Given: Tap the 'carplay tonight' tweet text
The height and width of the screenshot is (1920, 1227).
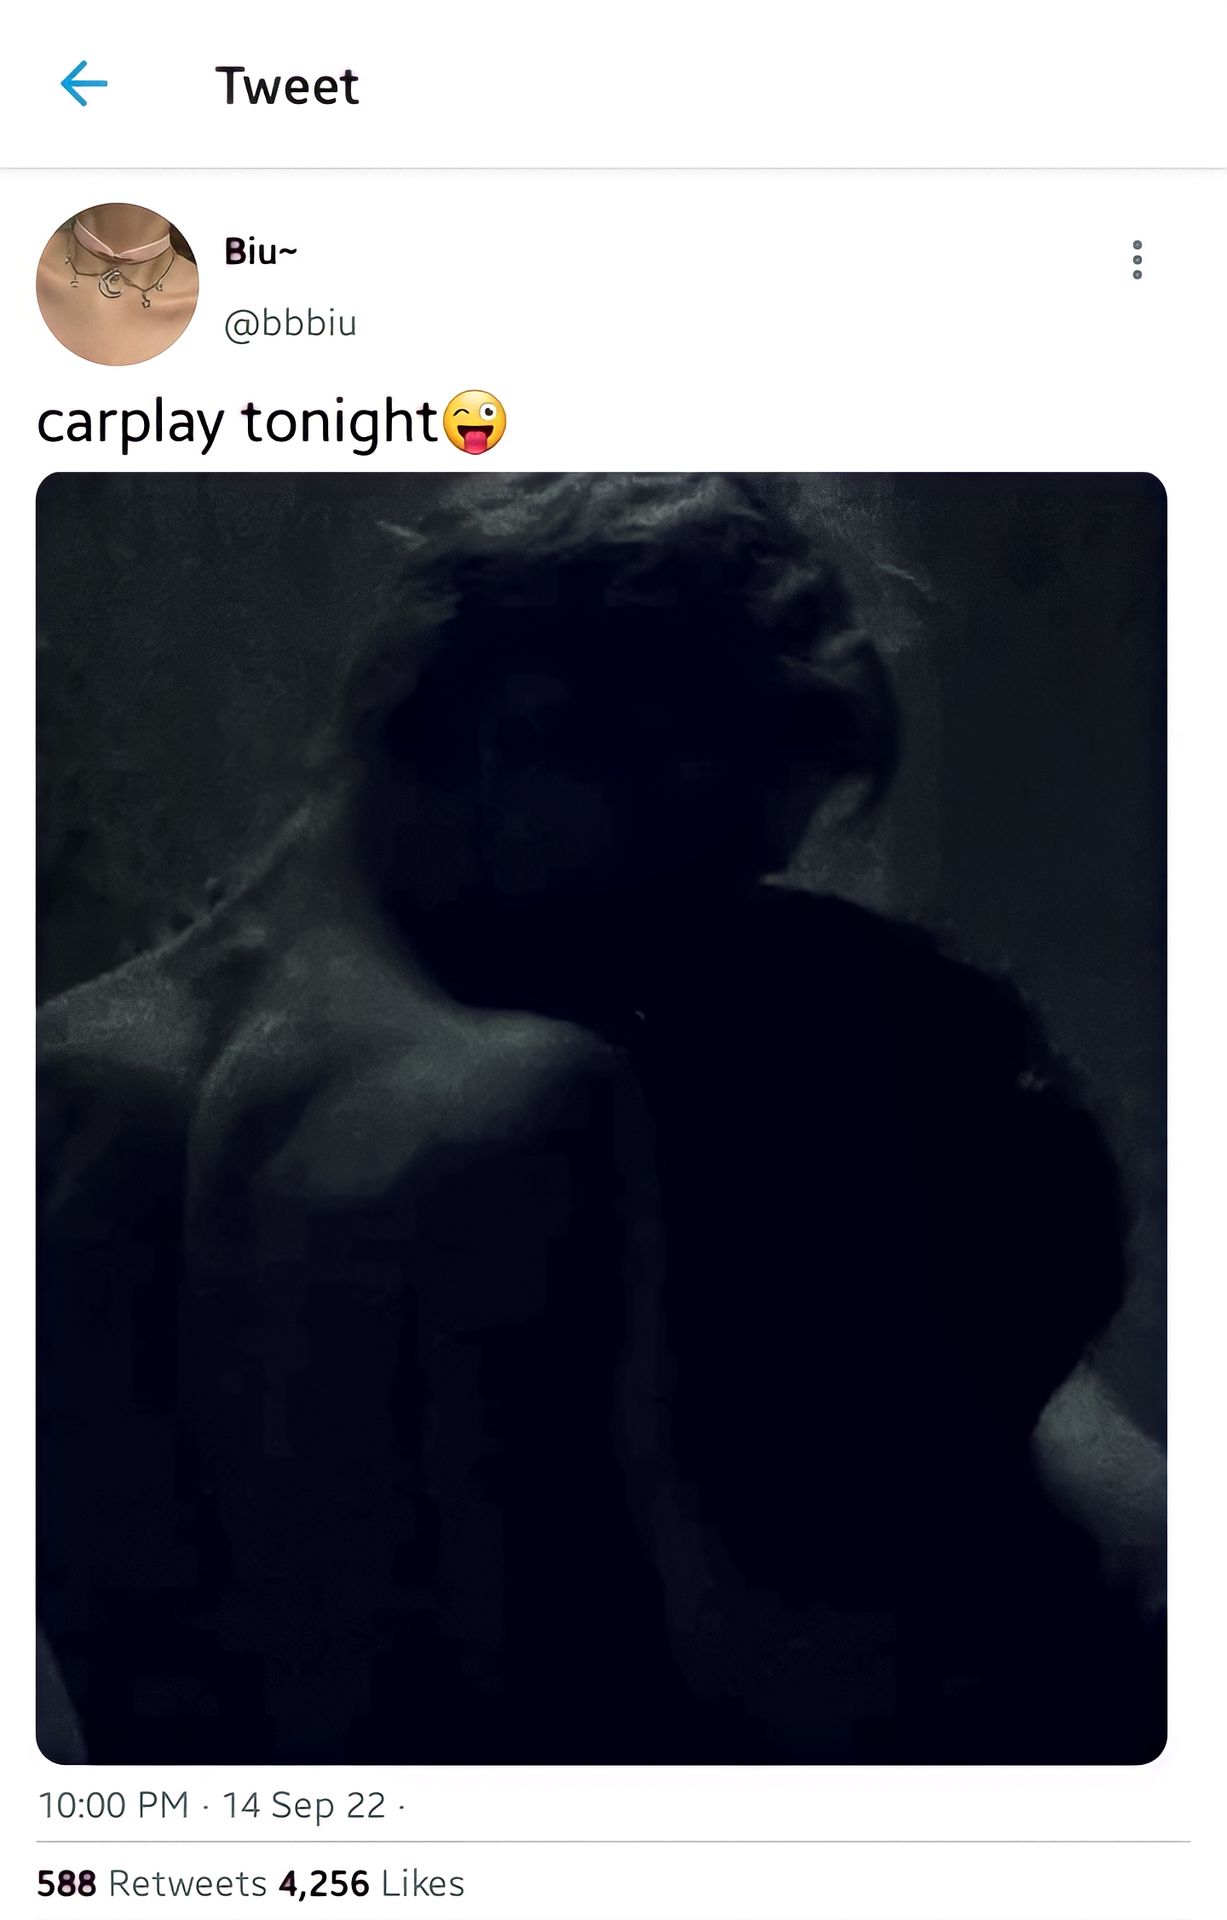Looking at the screenshot, I should tap(237, 422).
